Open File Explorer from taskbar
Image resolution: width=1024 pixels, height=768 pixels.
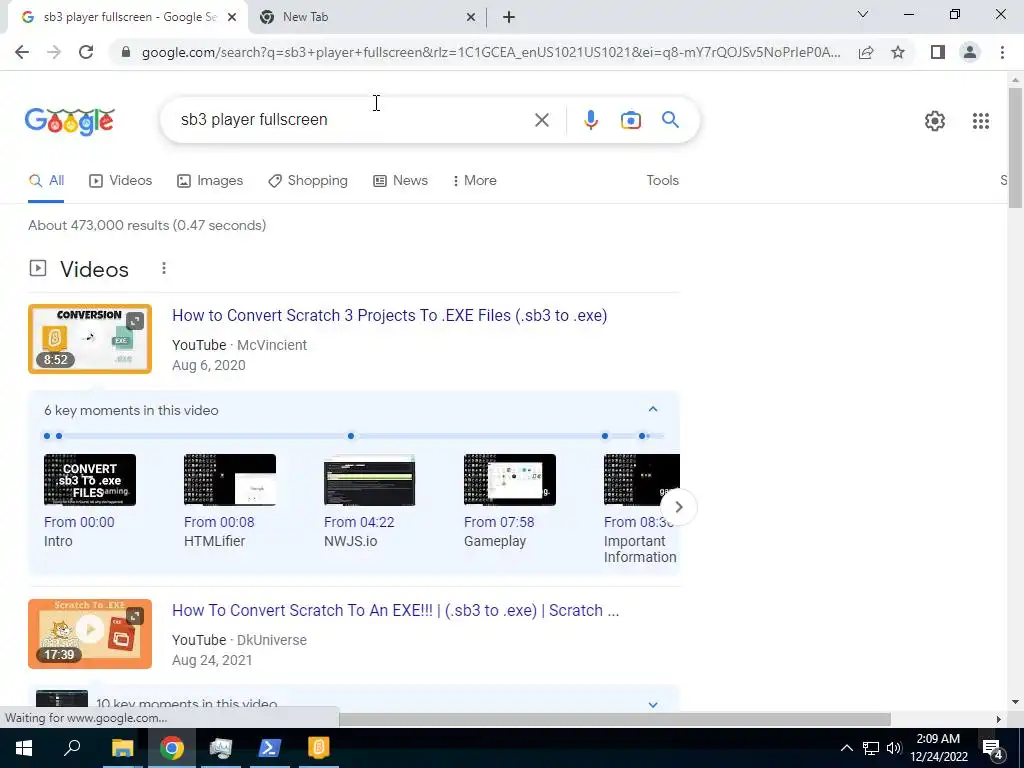(122, 748)
